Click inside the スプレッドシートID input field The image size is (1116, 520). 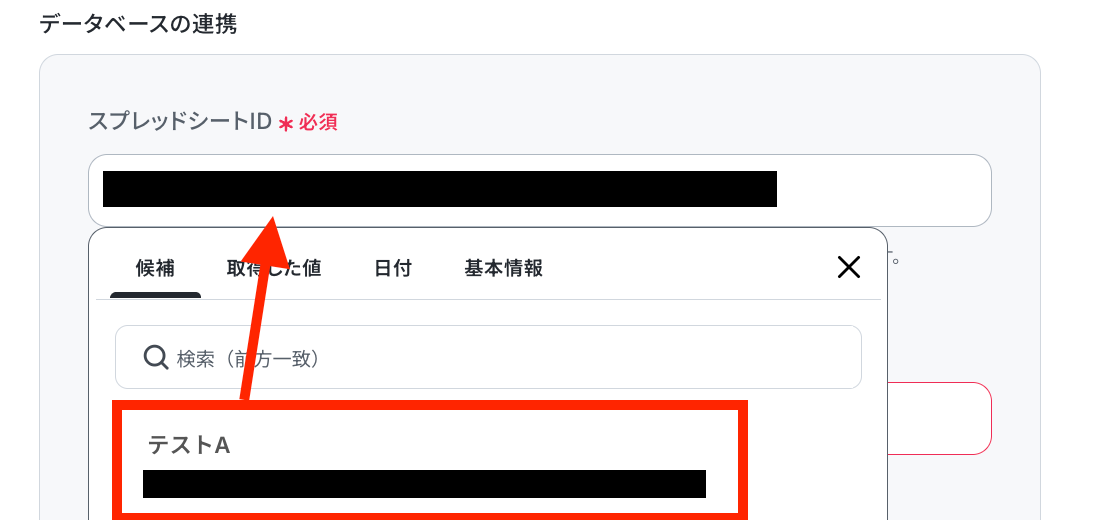(x=539, y=190)
